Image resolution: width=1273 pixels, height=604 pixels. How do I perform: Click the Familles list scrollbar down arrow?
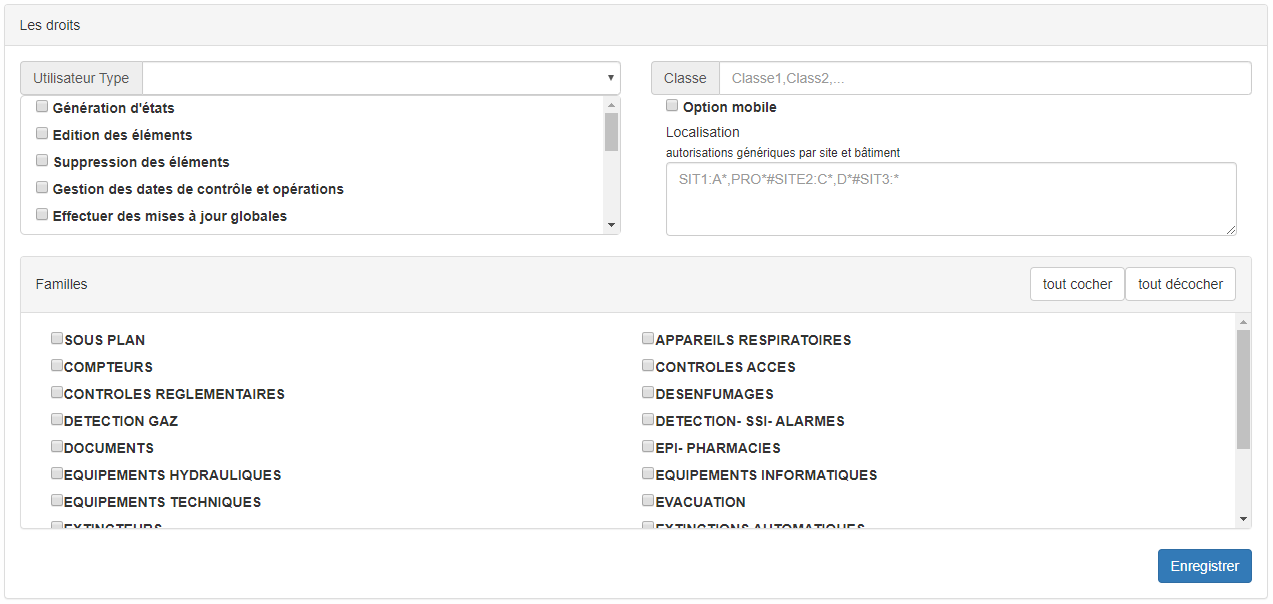1243,519
